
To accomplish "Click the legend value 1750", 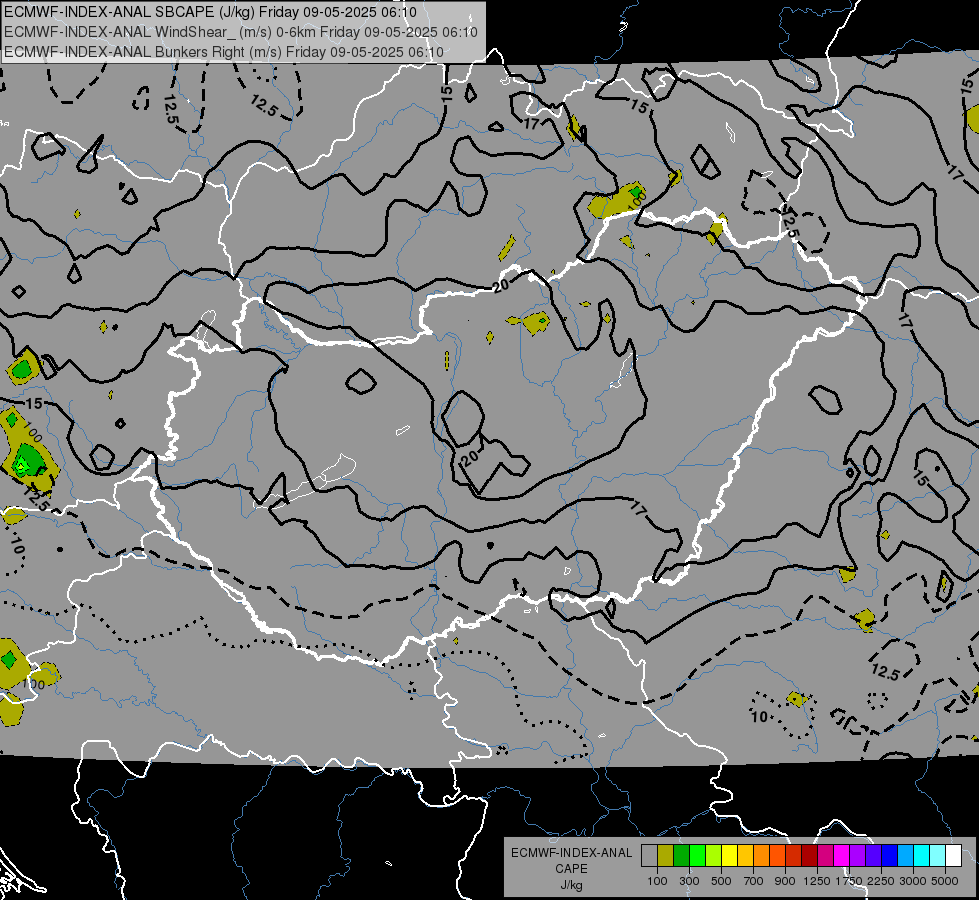I will pos(849,881).
